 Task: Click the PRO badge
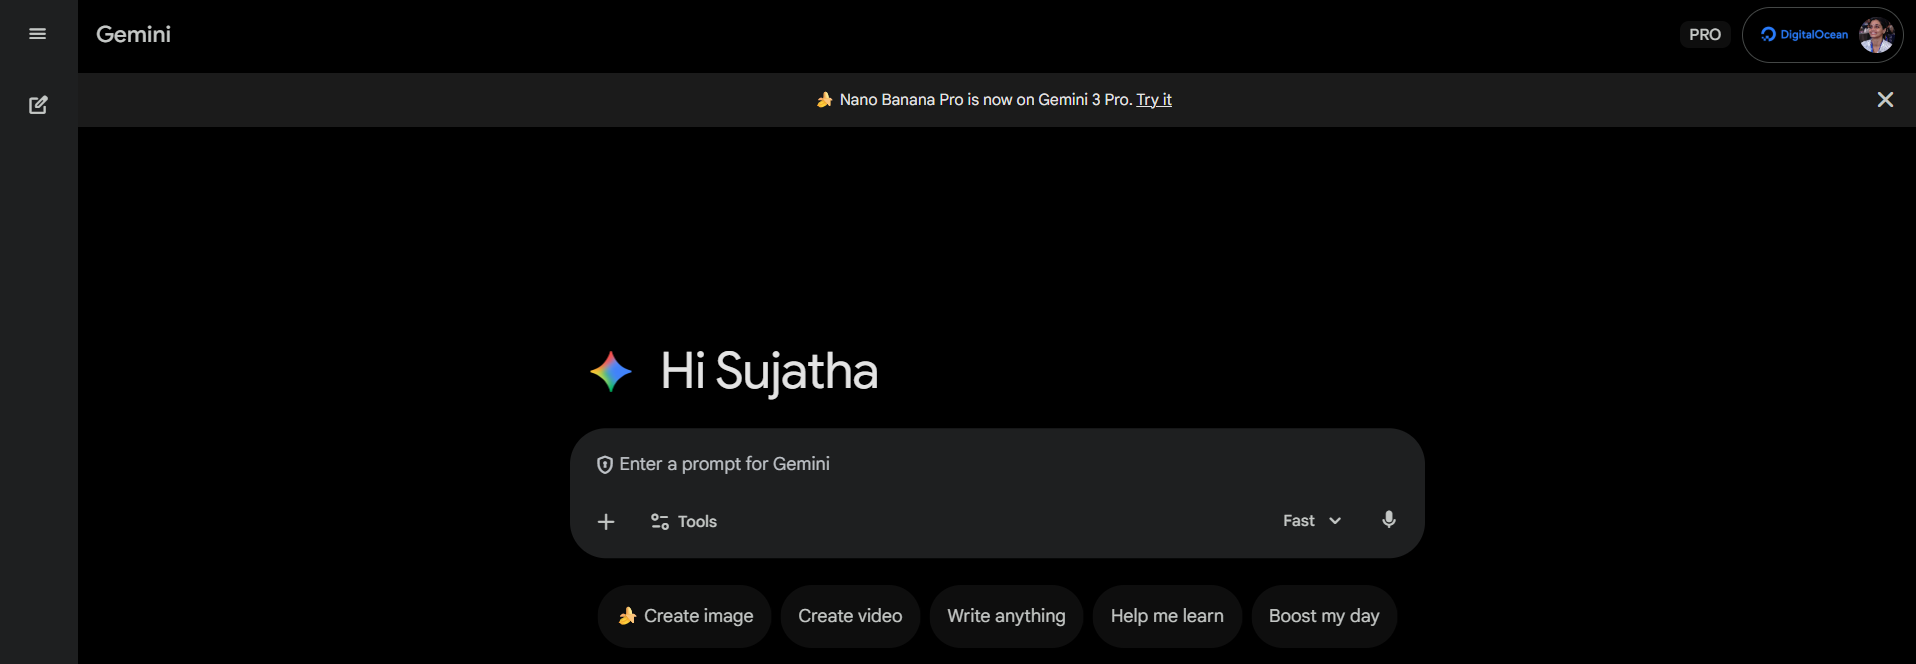point(1704,35)
